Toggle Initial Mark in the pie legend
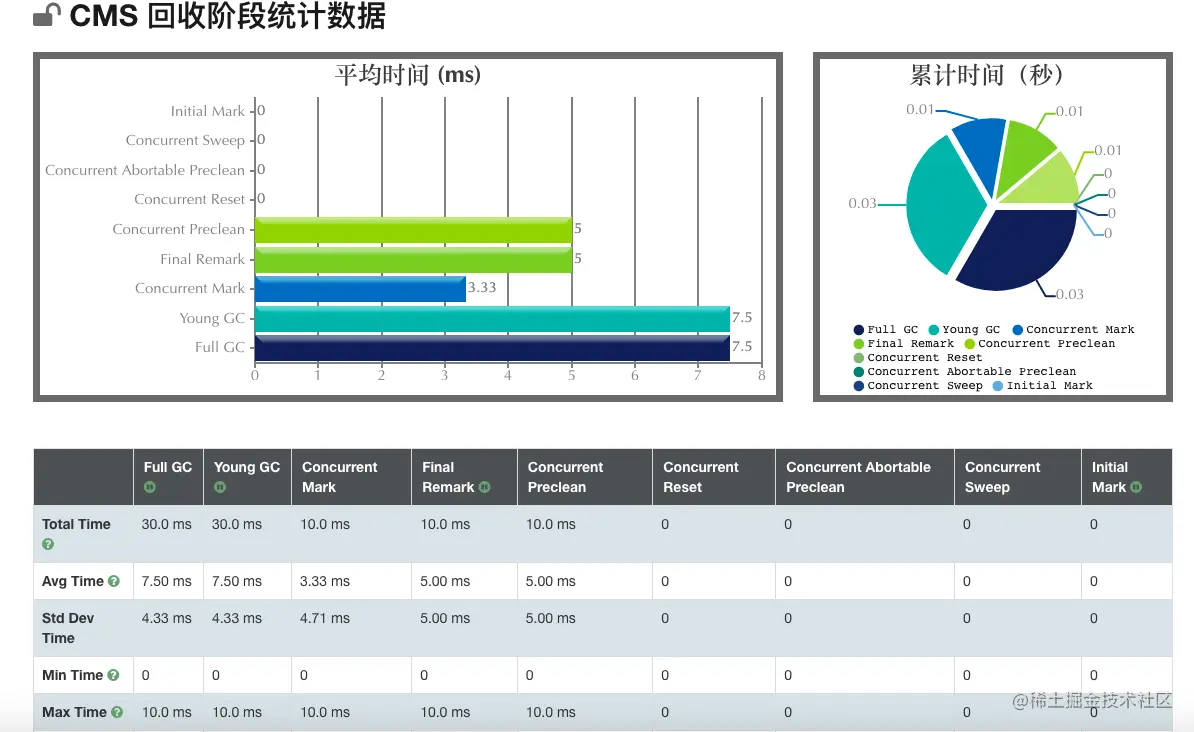 point(1042,385)
